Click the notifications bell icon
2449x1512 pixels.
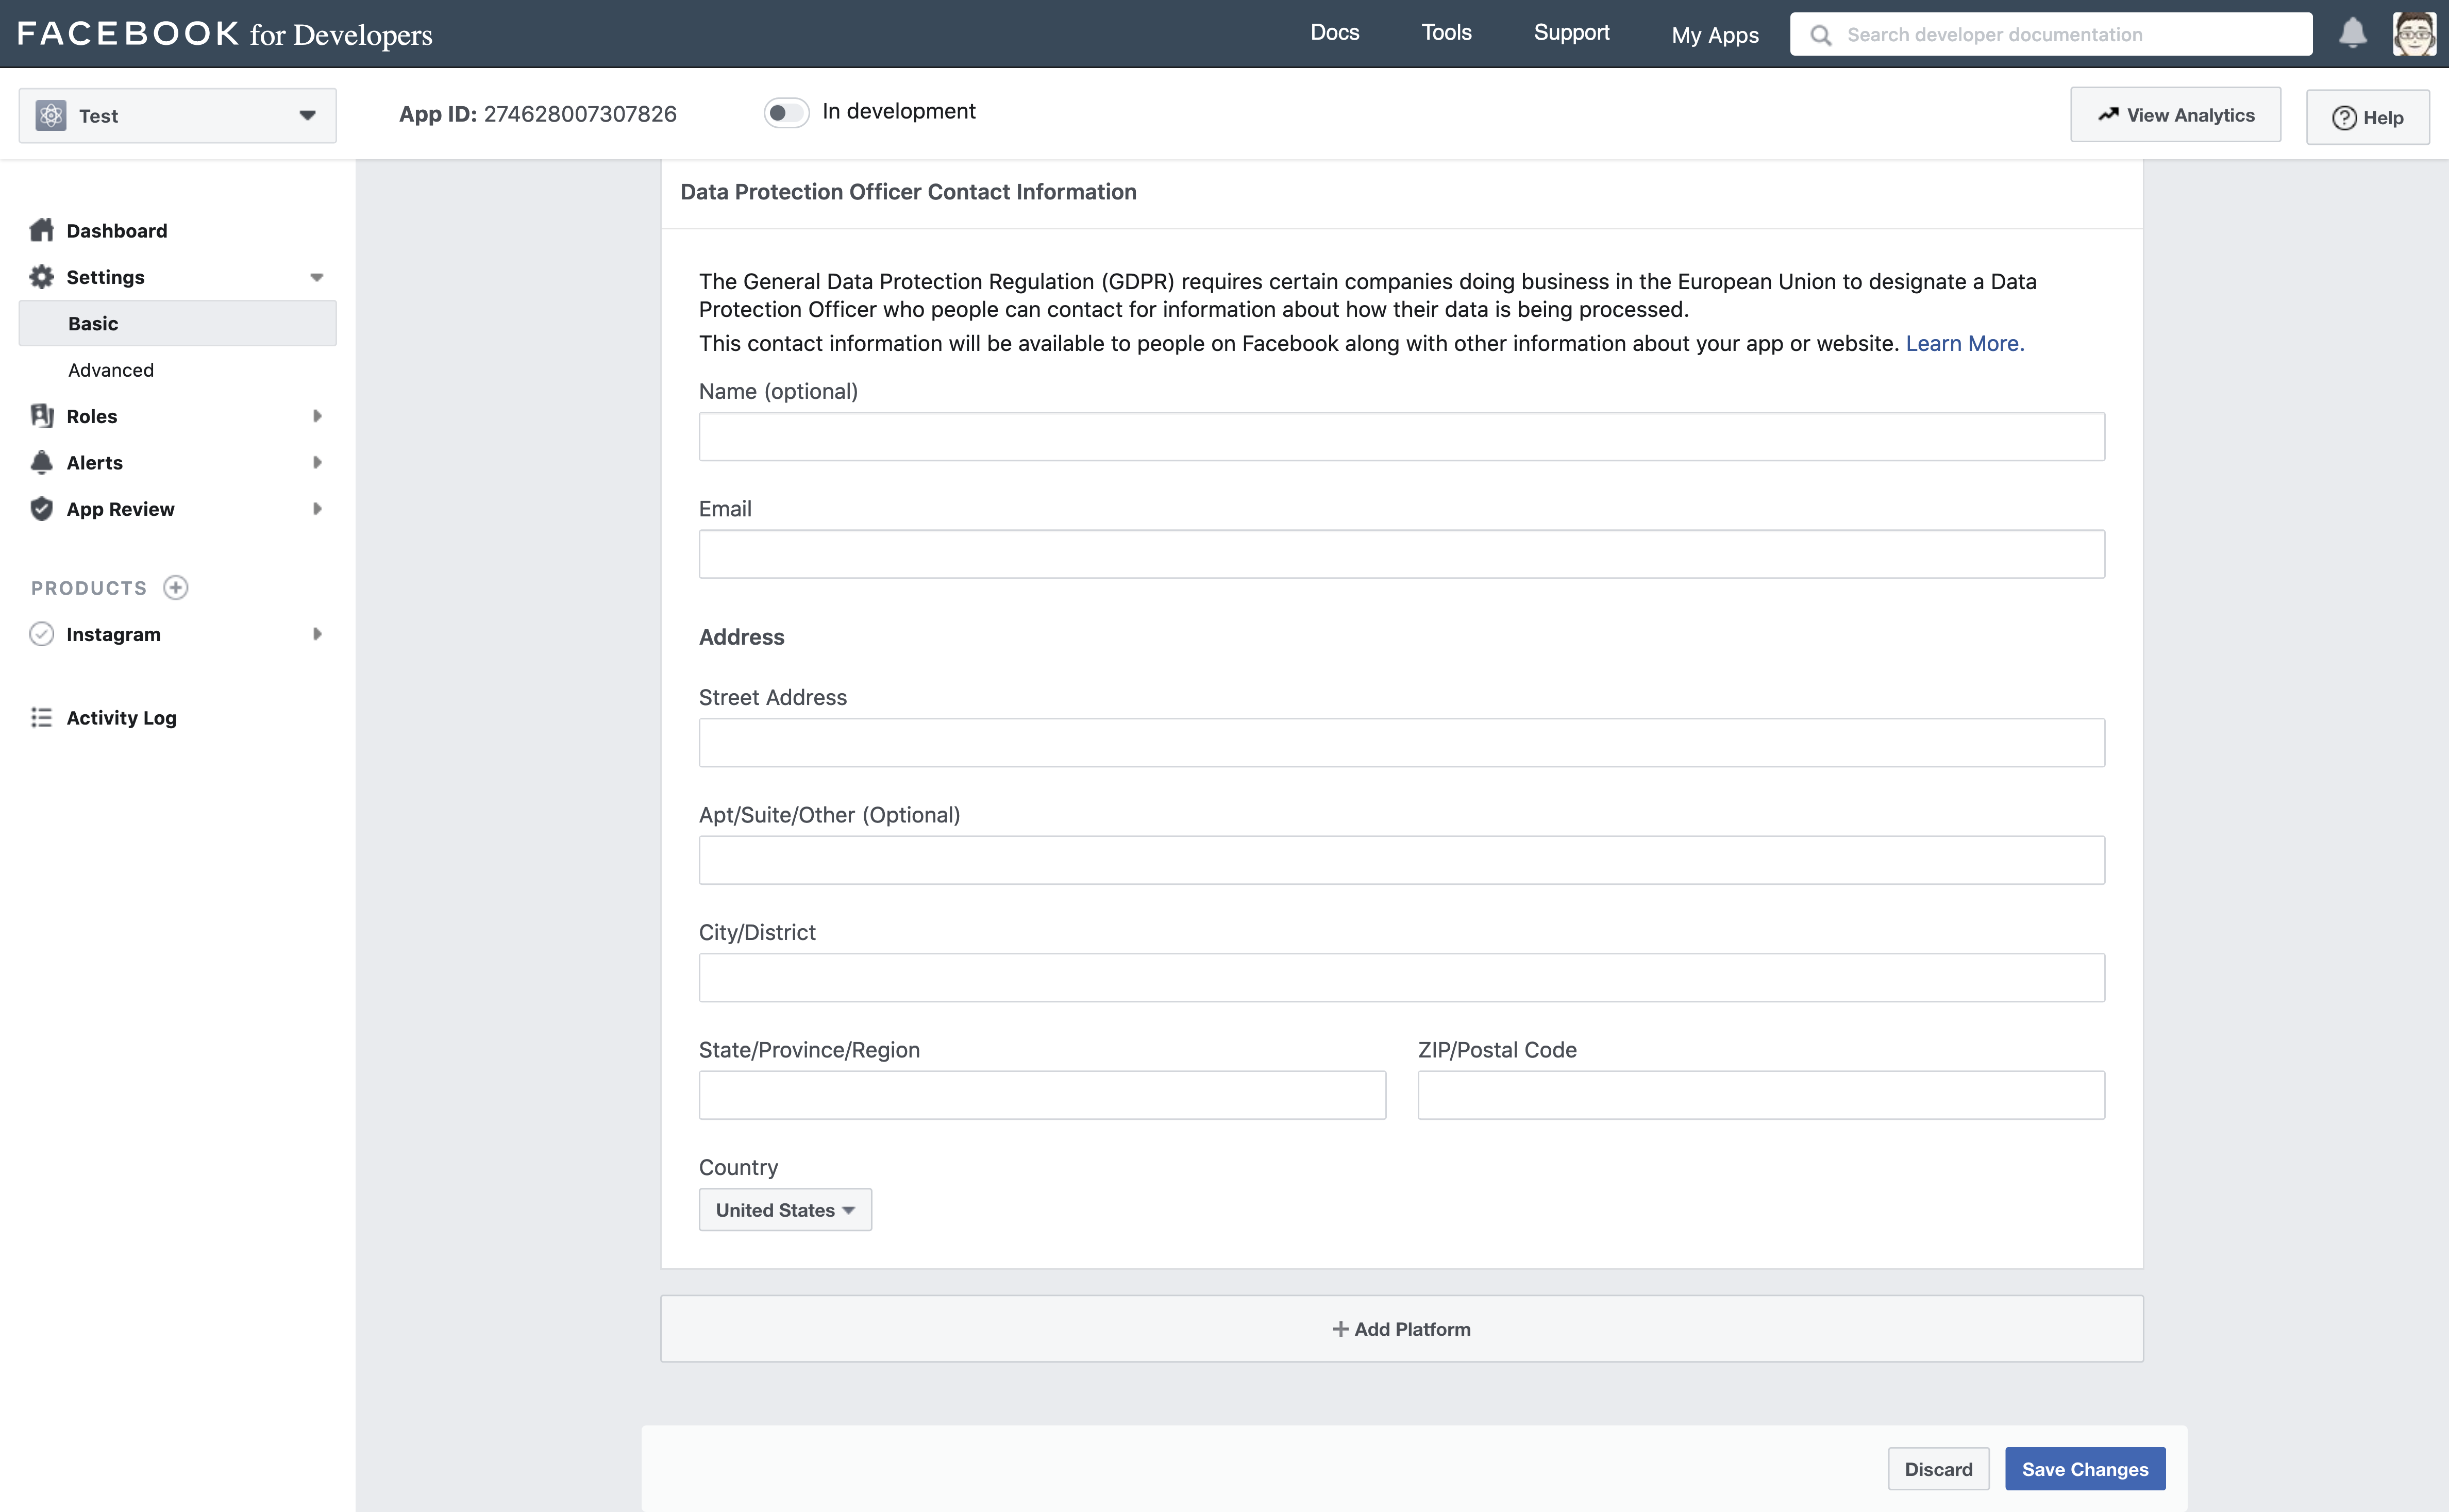coord(2352,33)
